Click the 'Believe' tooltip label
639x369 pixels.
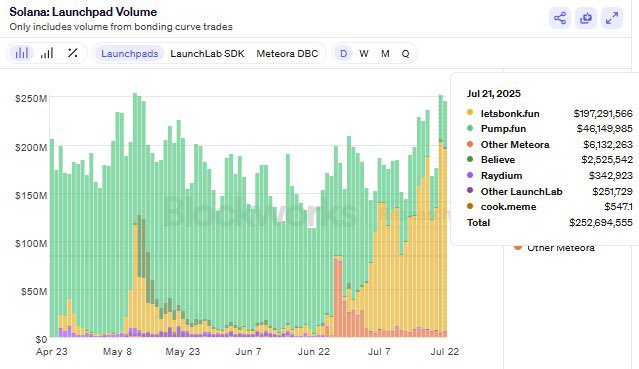[x=498, y=160]
